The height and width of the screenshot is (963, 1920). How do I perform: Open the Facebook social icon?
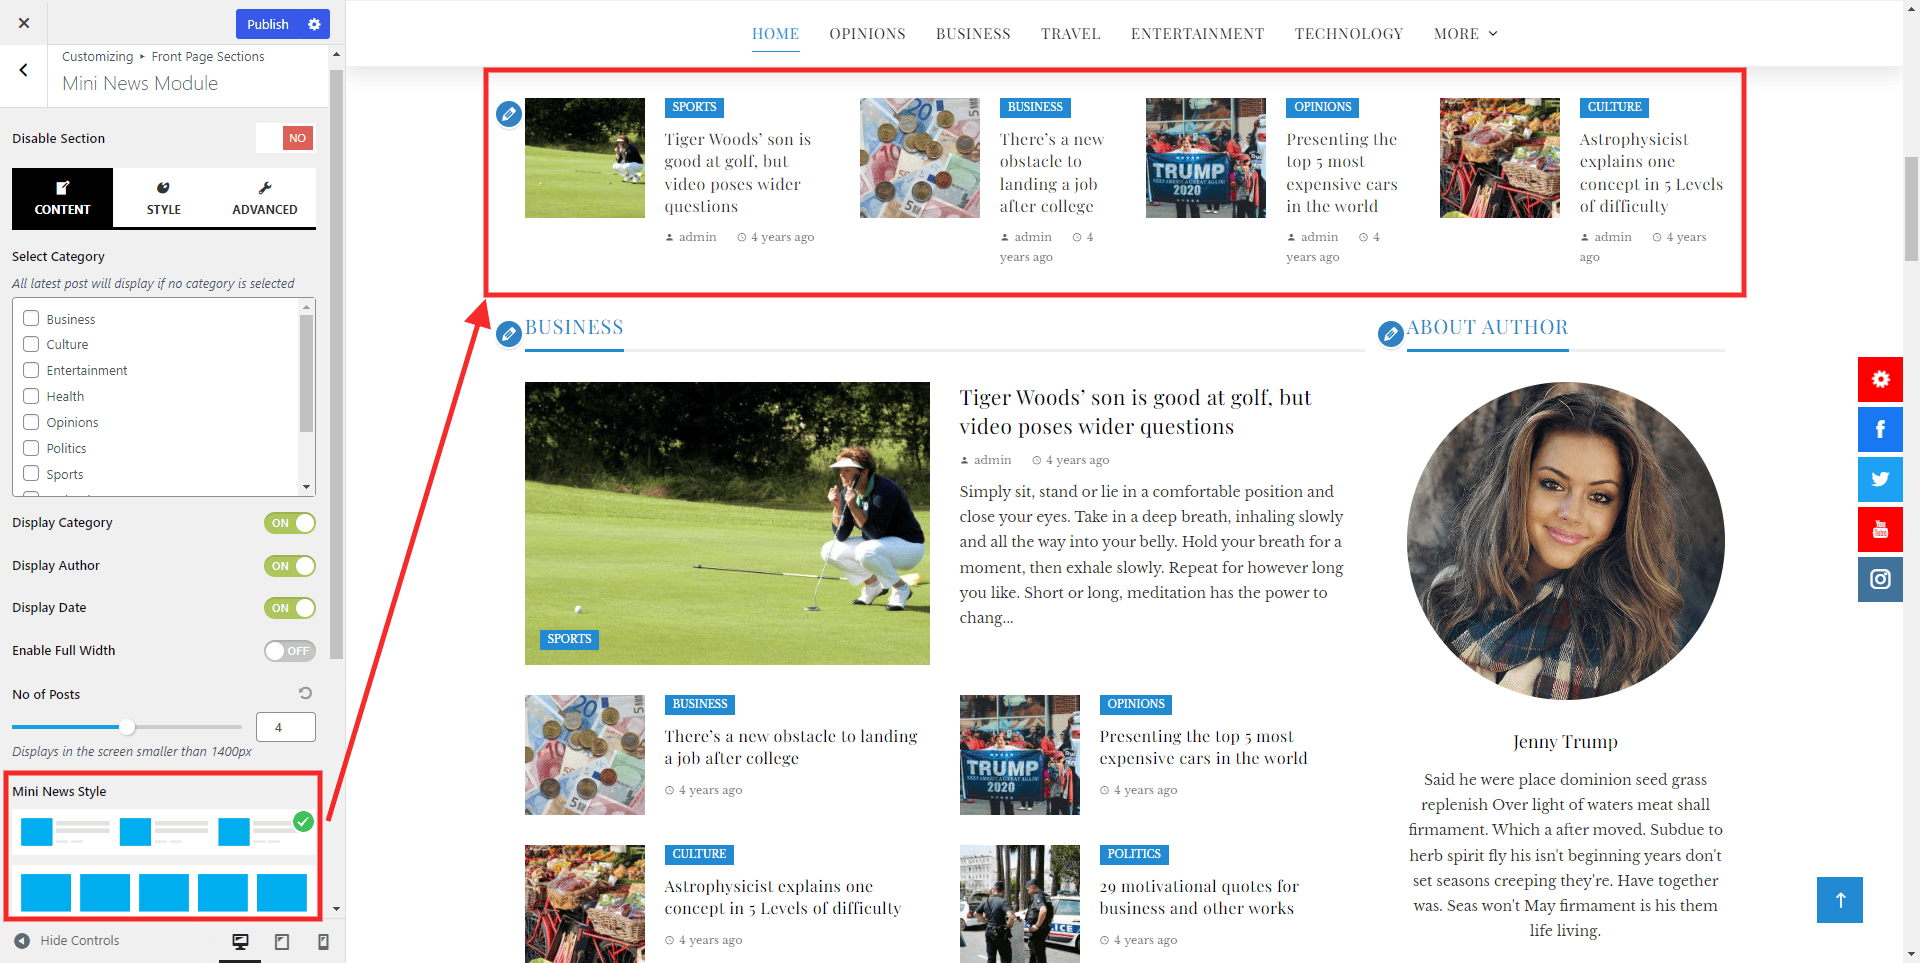(x=1880, y=429)
